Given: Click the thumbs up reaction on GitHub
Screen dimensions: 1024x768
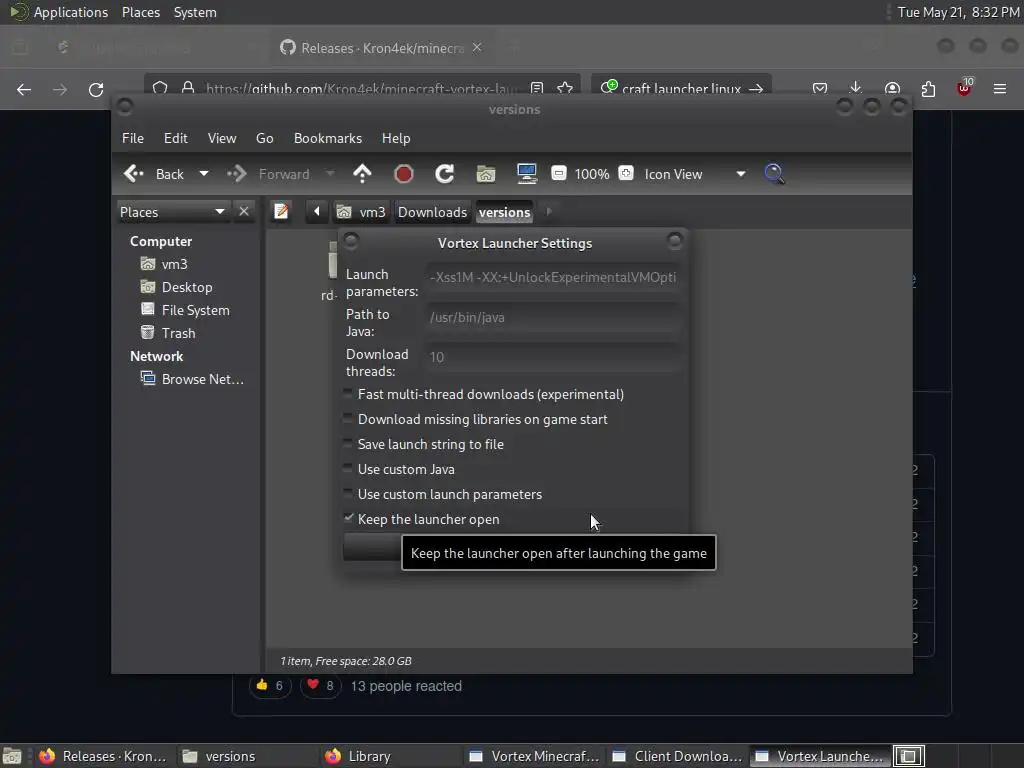Looking at the screenshot, I should (x=269, y=686).
